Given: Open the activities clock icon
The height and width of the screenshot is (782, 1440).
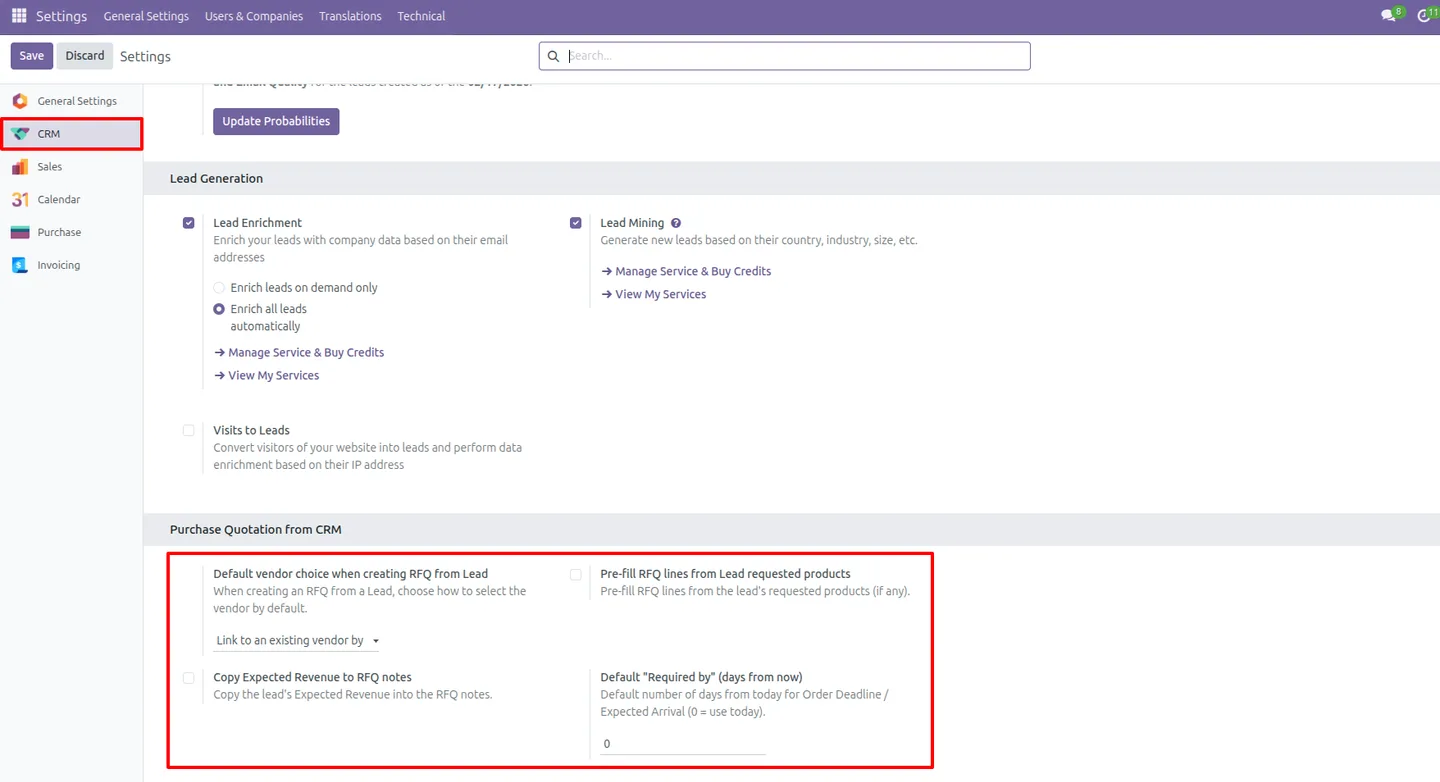Looking at the screenshot, I should 1425,16.
